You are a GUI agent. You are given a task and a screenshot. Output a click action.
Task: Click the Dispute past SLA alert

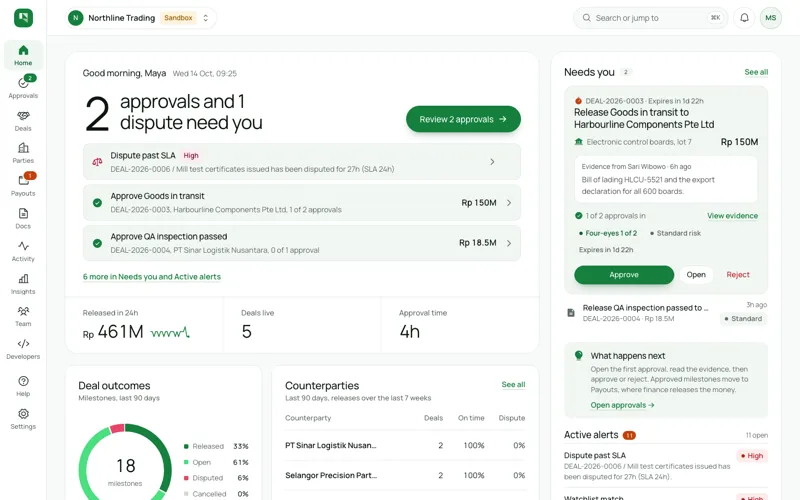(x=666, y=466)
